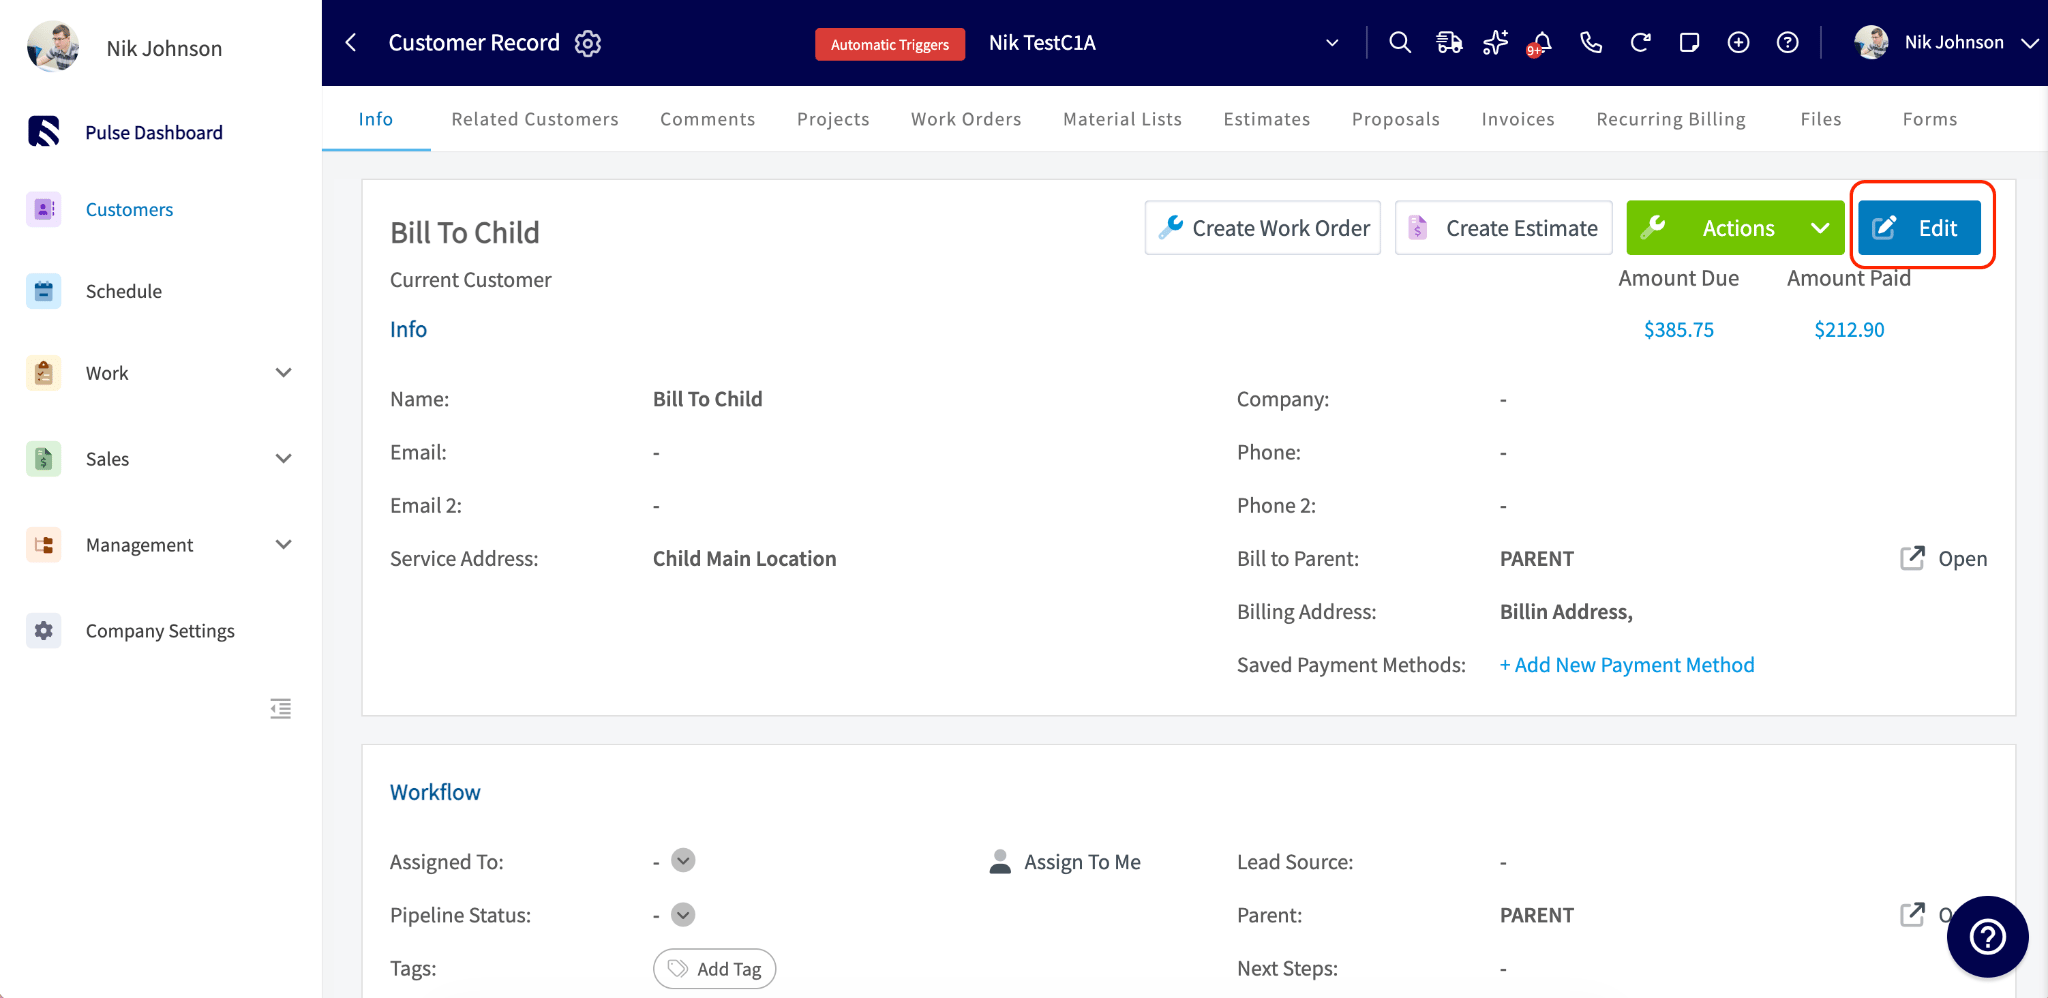Expand the Work sidebar section

pyautogui.click(x=284, y=373)
